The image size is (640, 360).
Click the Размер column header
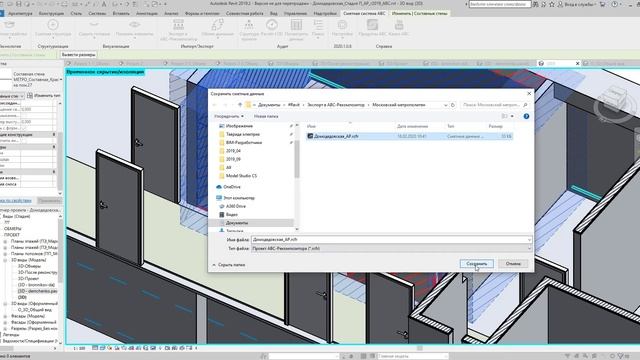[x=496, y=126]
